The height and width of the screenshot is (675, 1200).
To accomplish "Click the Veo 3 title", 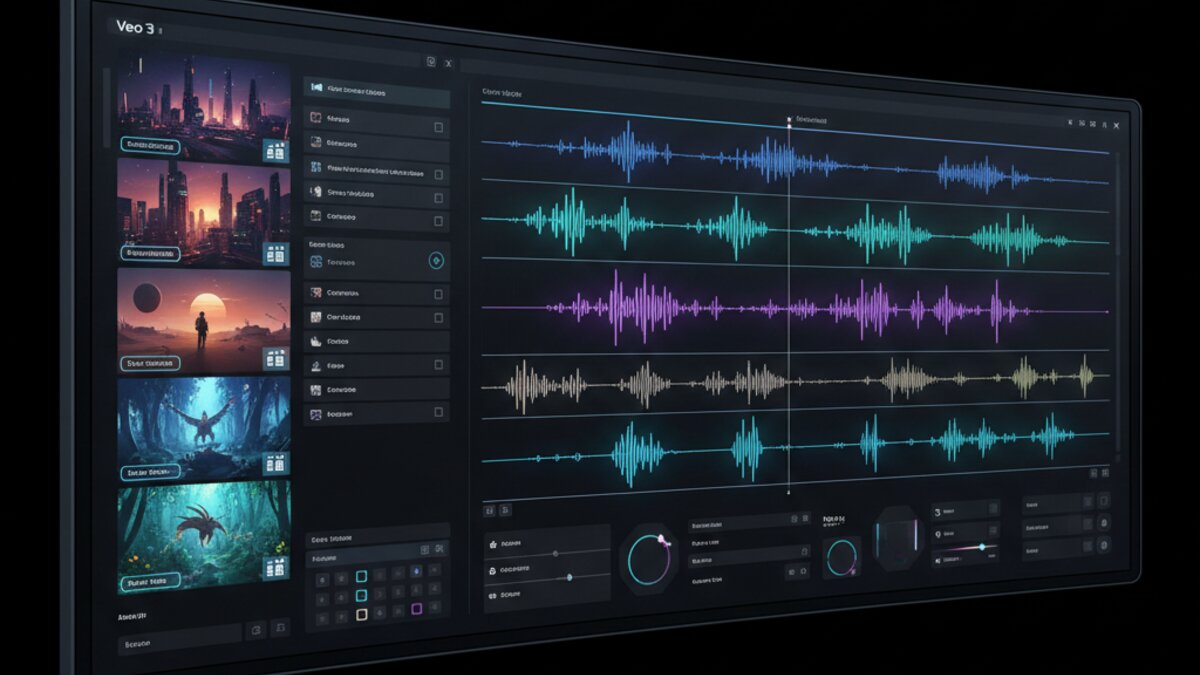I will (135, 29).
